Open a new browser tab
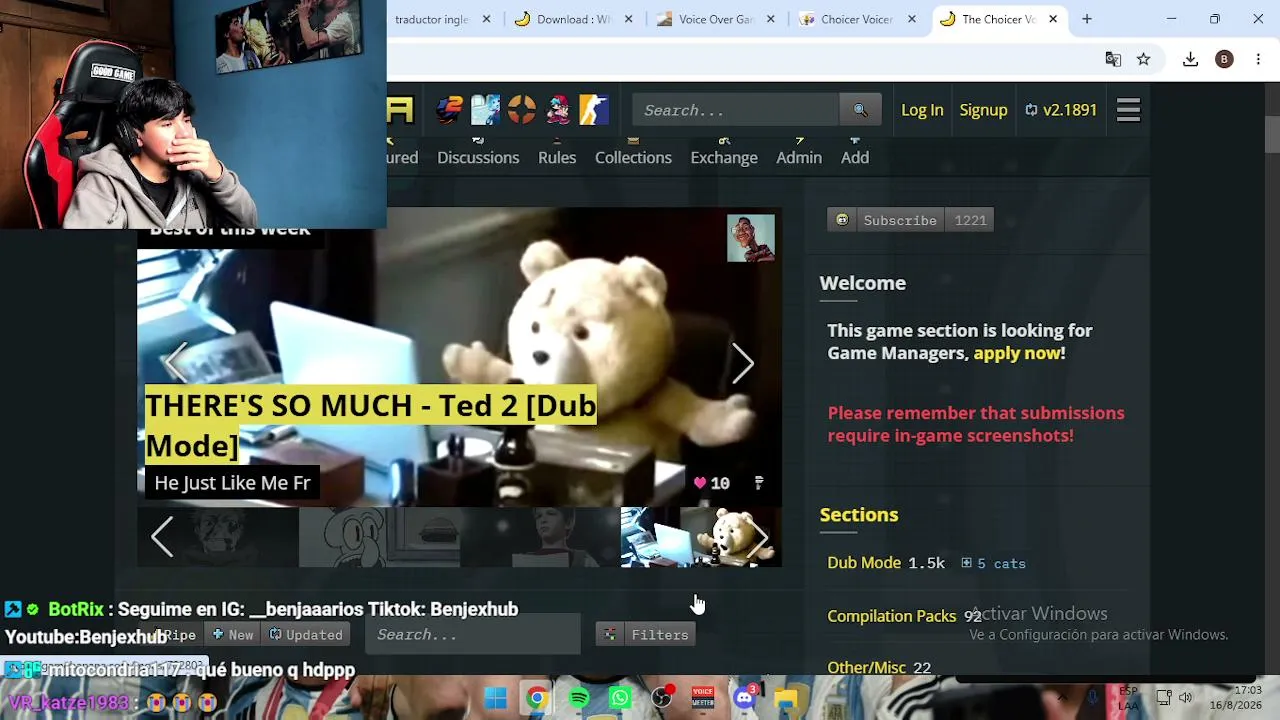 click(1086, 19)
